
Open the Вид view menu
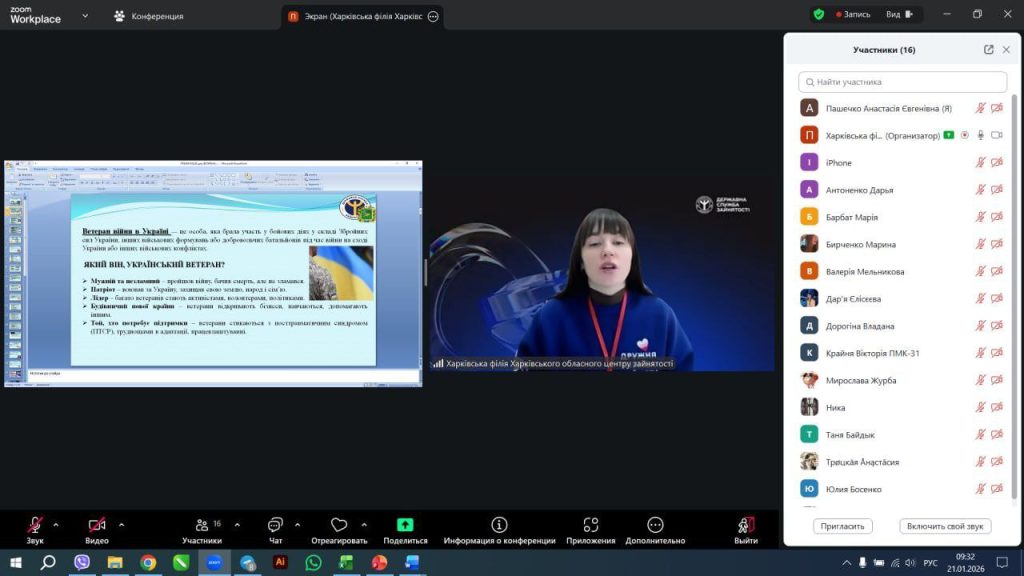pos(898,15)
